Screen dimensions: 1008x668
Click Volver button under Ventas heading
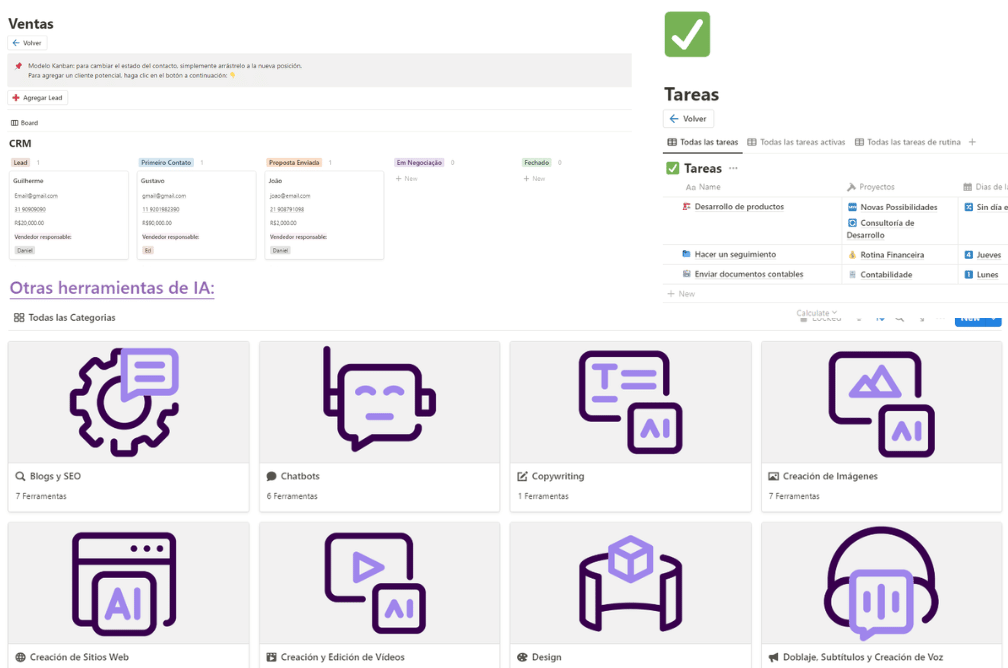coord(27,43)
